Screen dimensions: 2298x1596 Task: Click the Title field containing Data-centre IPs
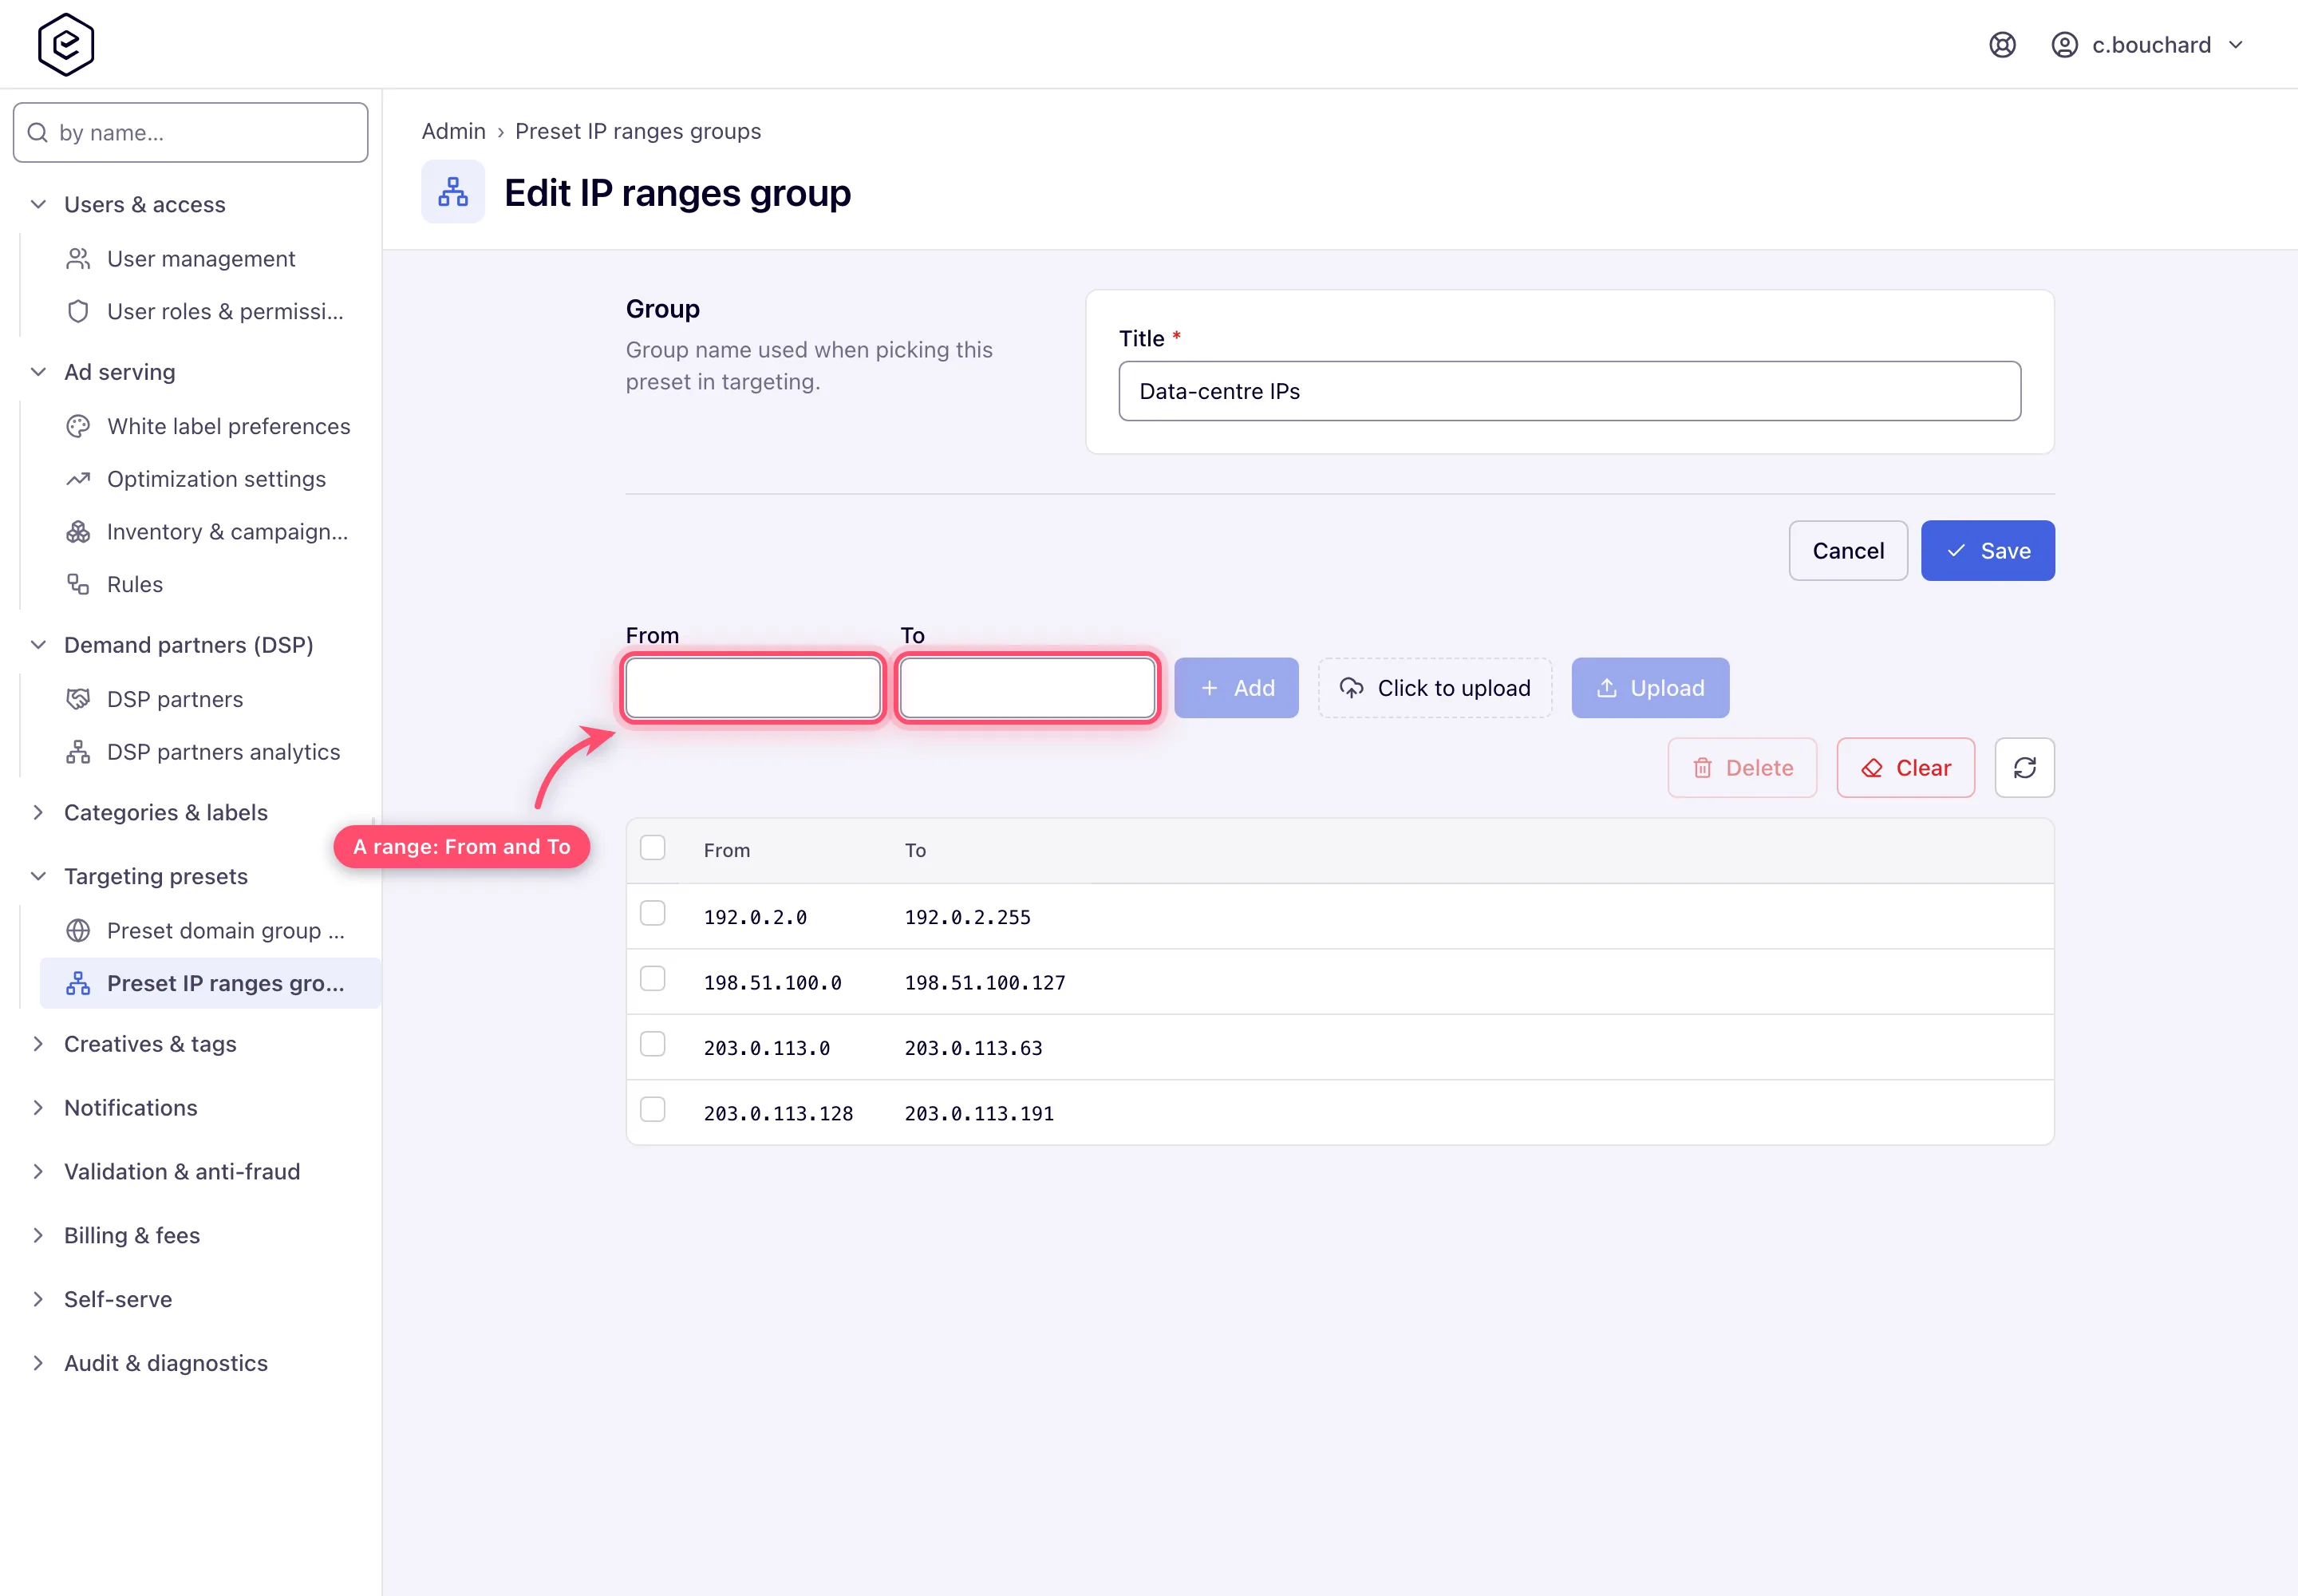tap(1569, 391)
